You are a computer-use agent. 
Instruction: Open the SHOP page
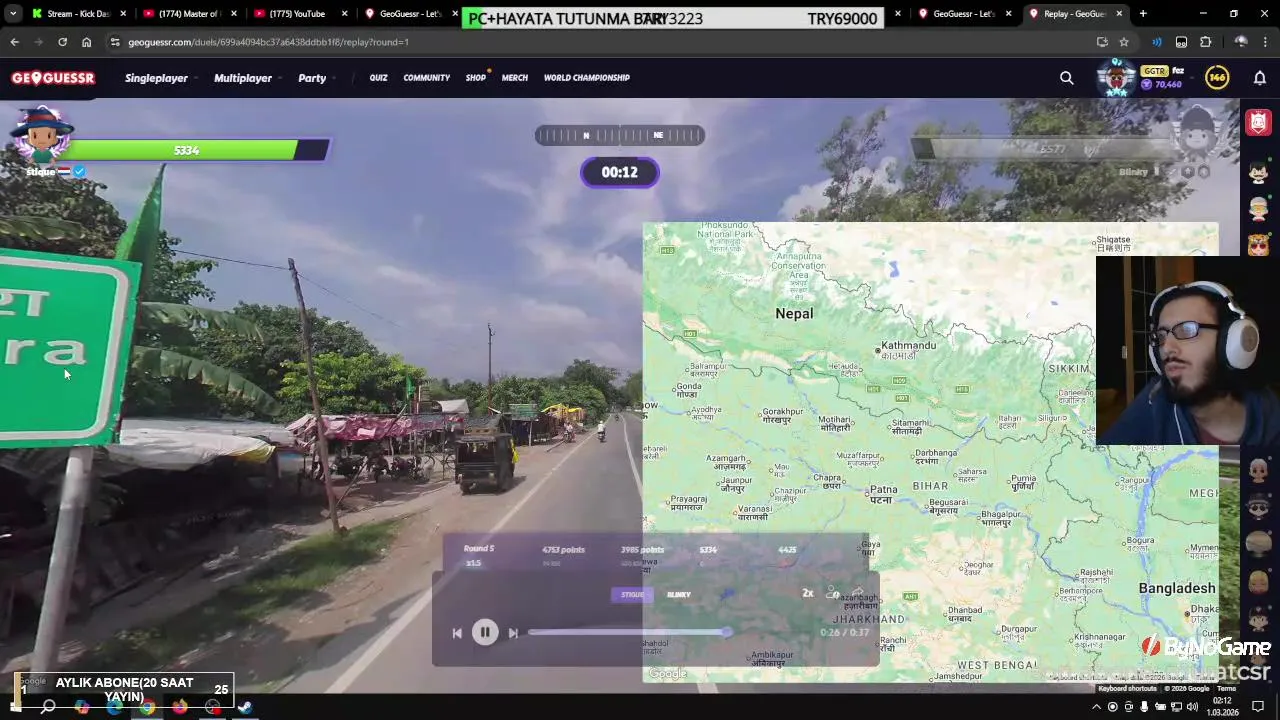476,78
